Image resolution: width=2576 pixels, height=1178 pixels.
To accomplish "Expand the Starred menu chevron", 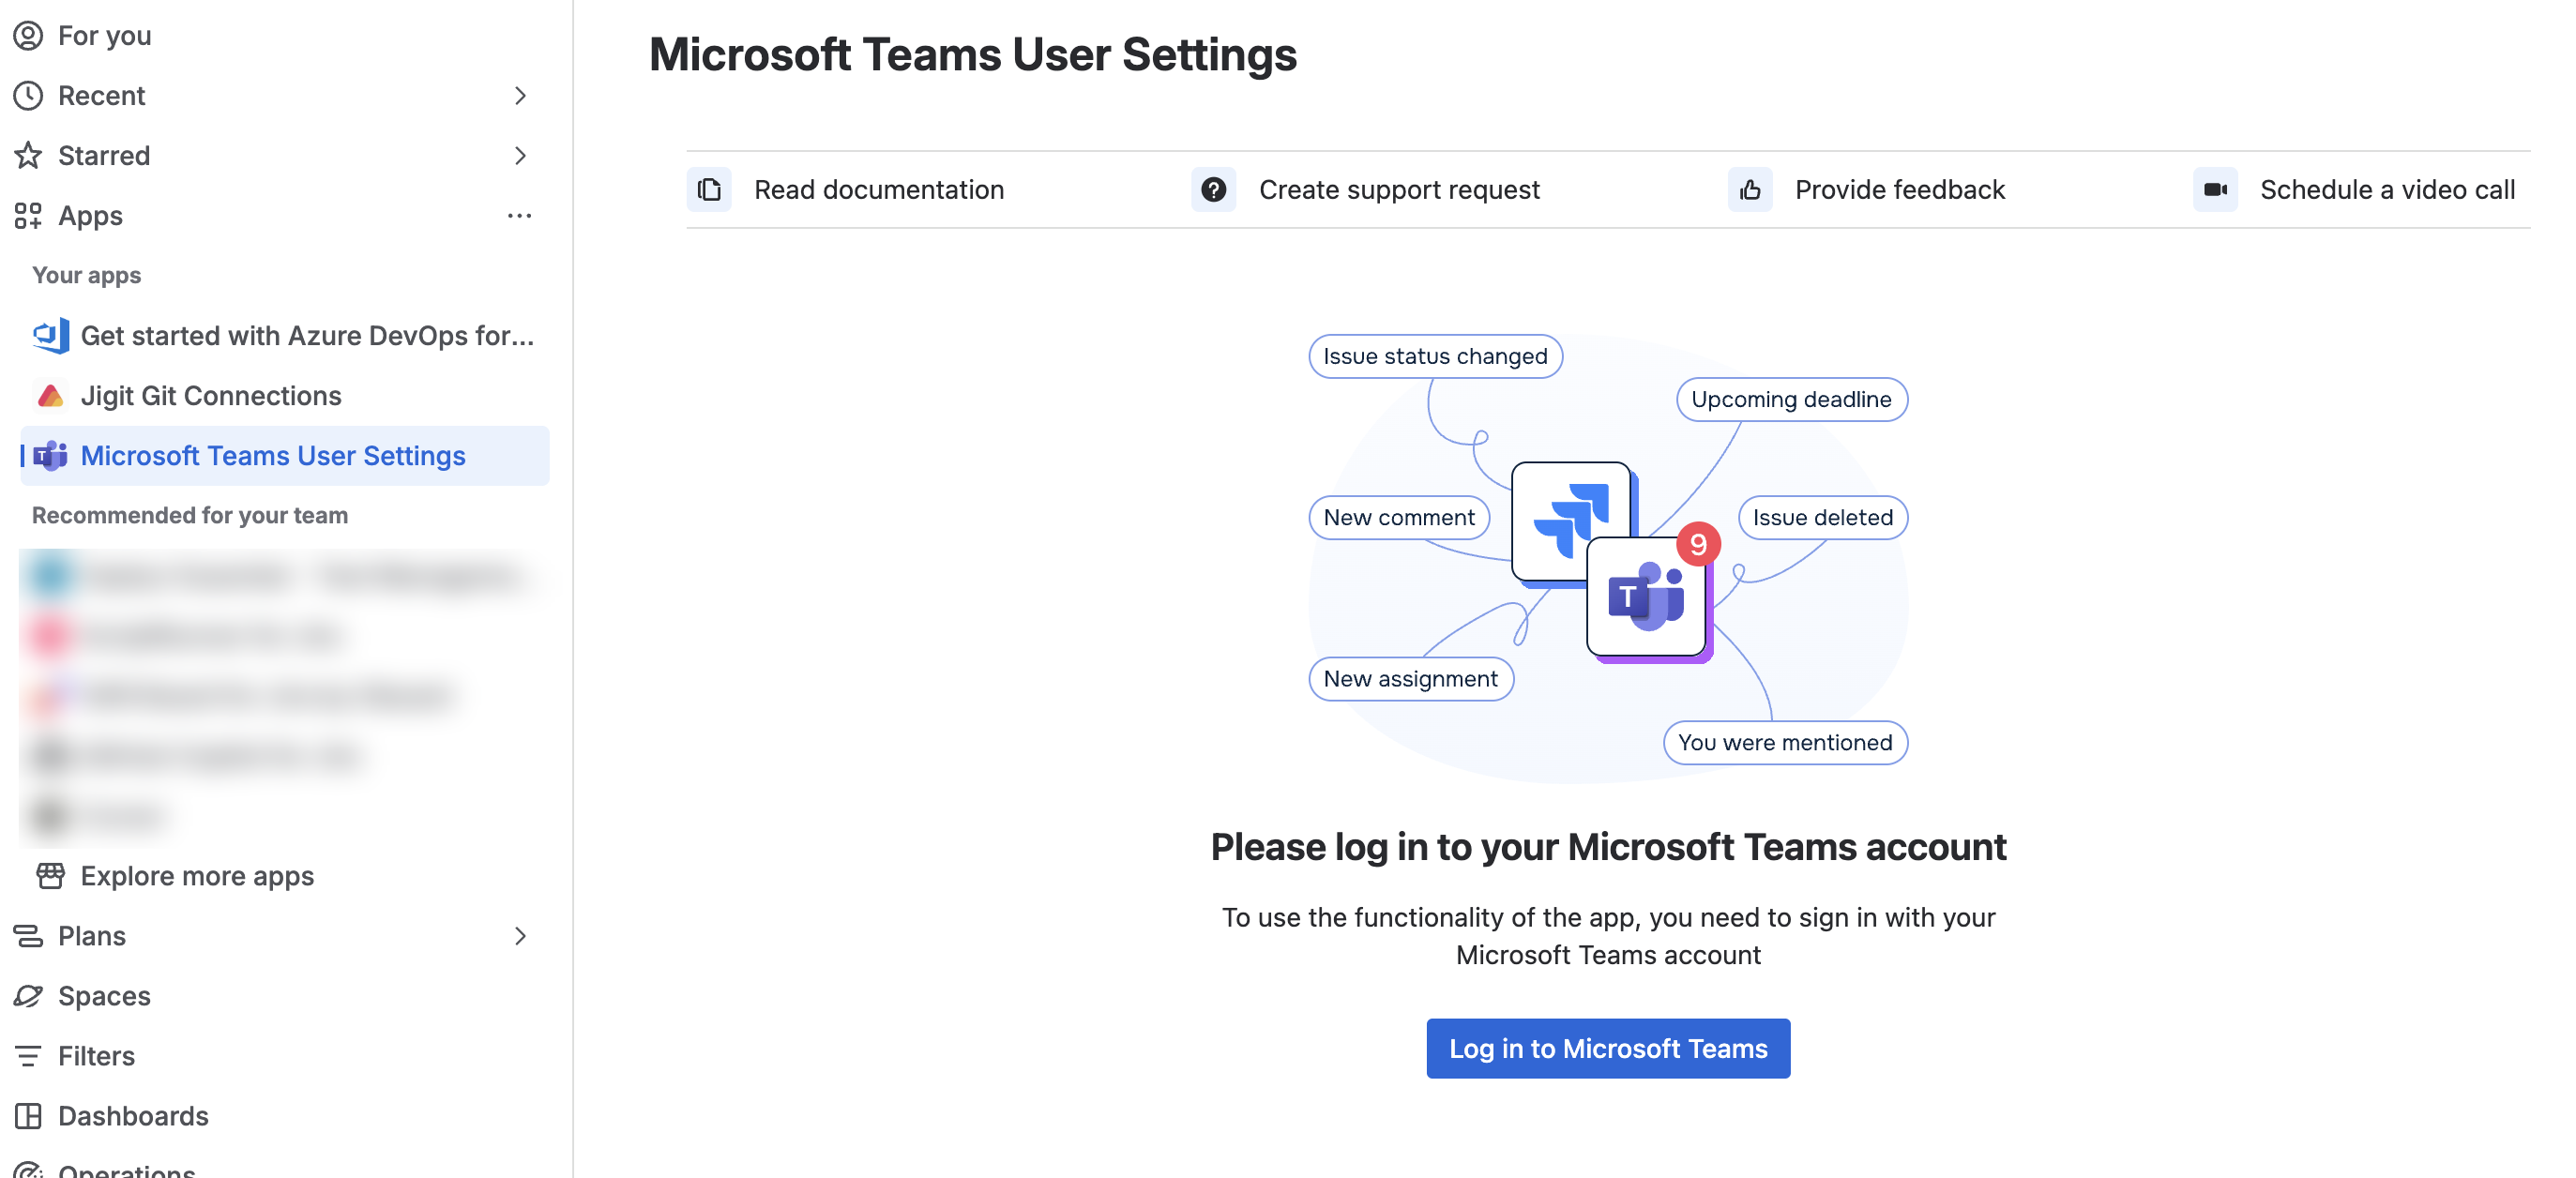I will (520, 156).
